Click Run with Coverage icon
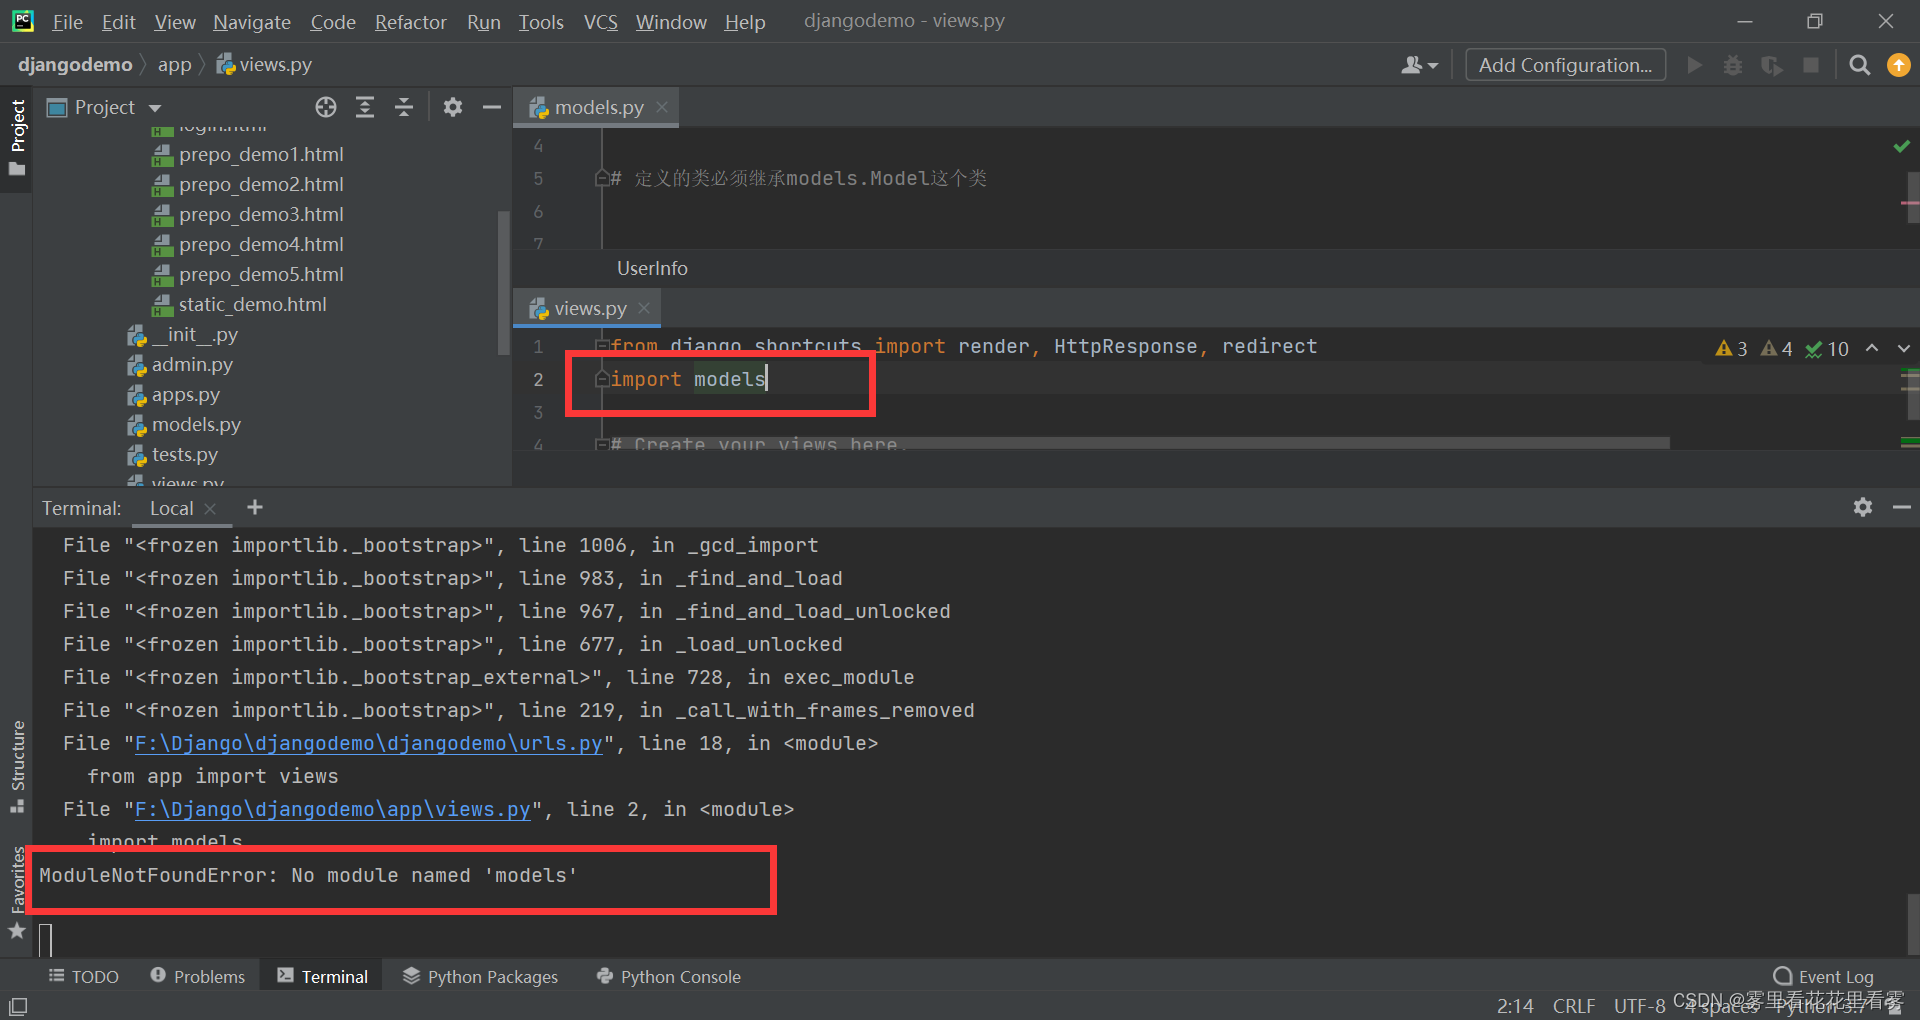The height and width of the screenshot is (1020, 1920). point(1772,65)
